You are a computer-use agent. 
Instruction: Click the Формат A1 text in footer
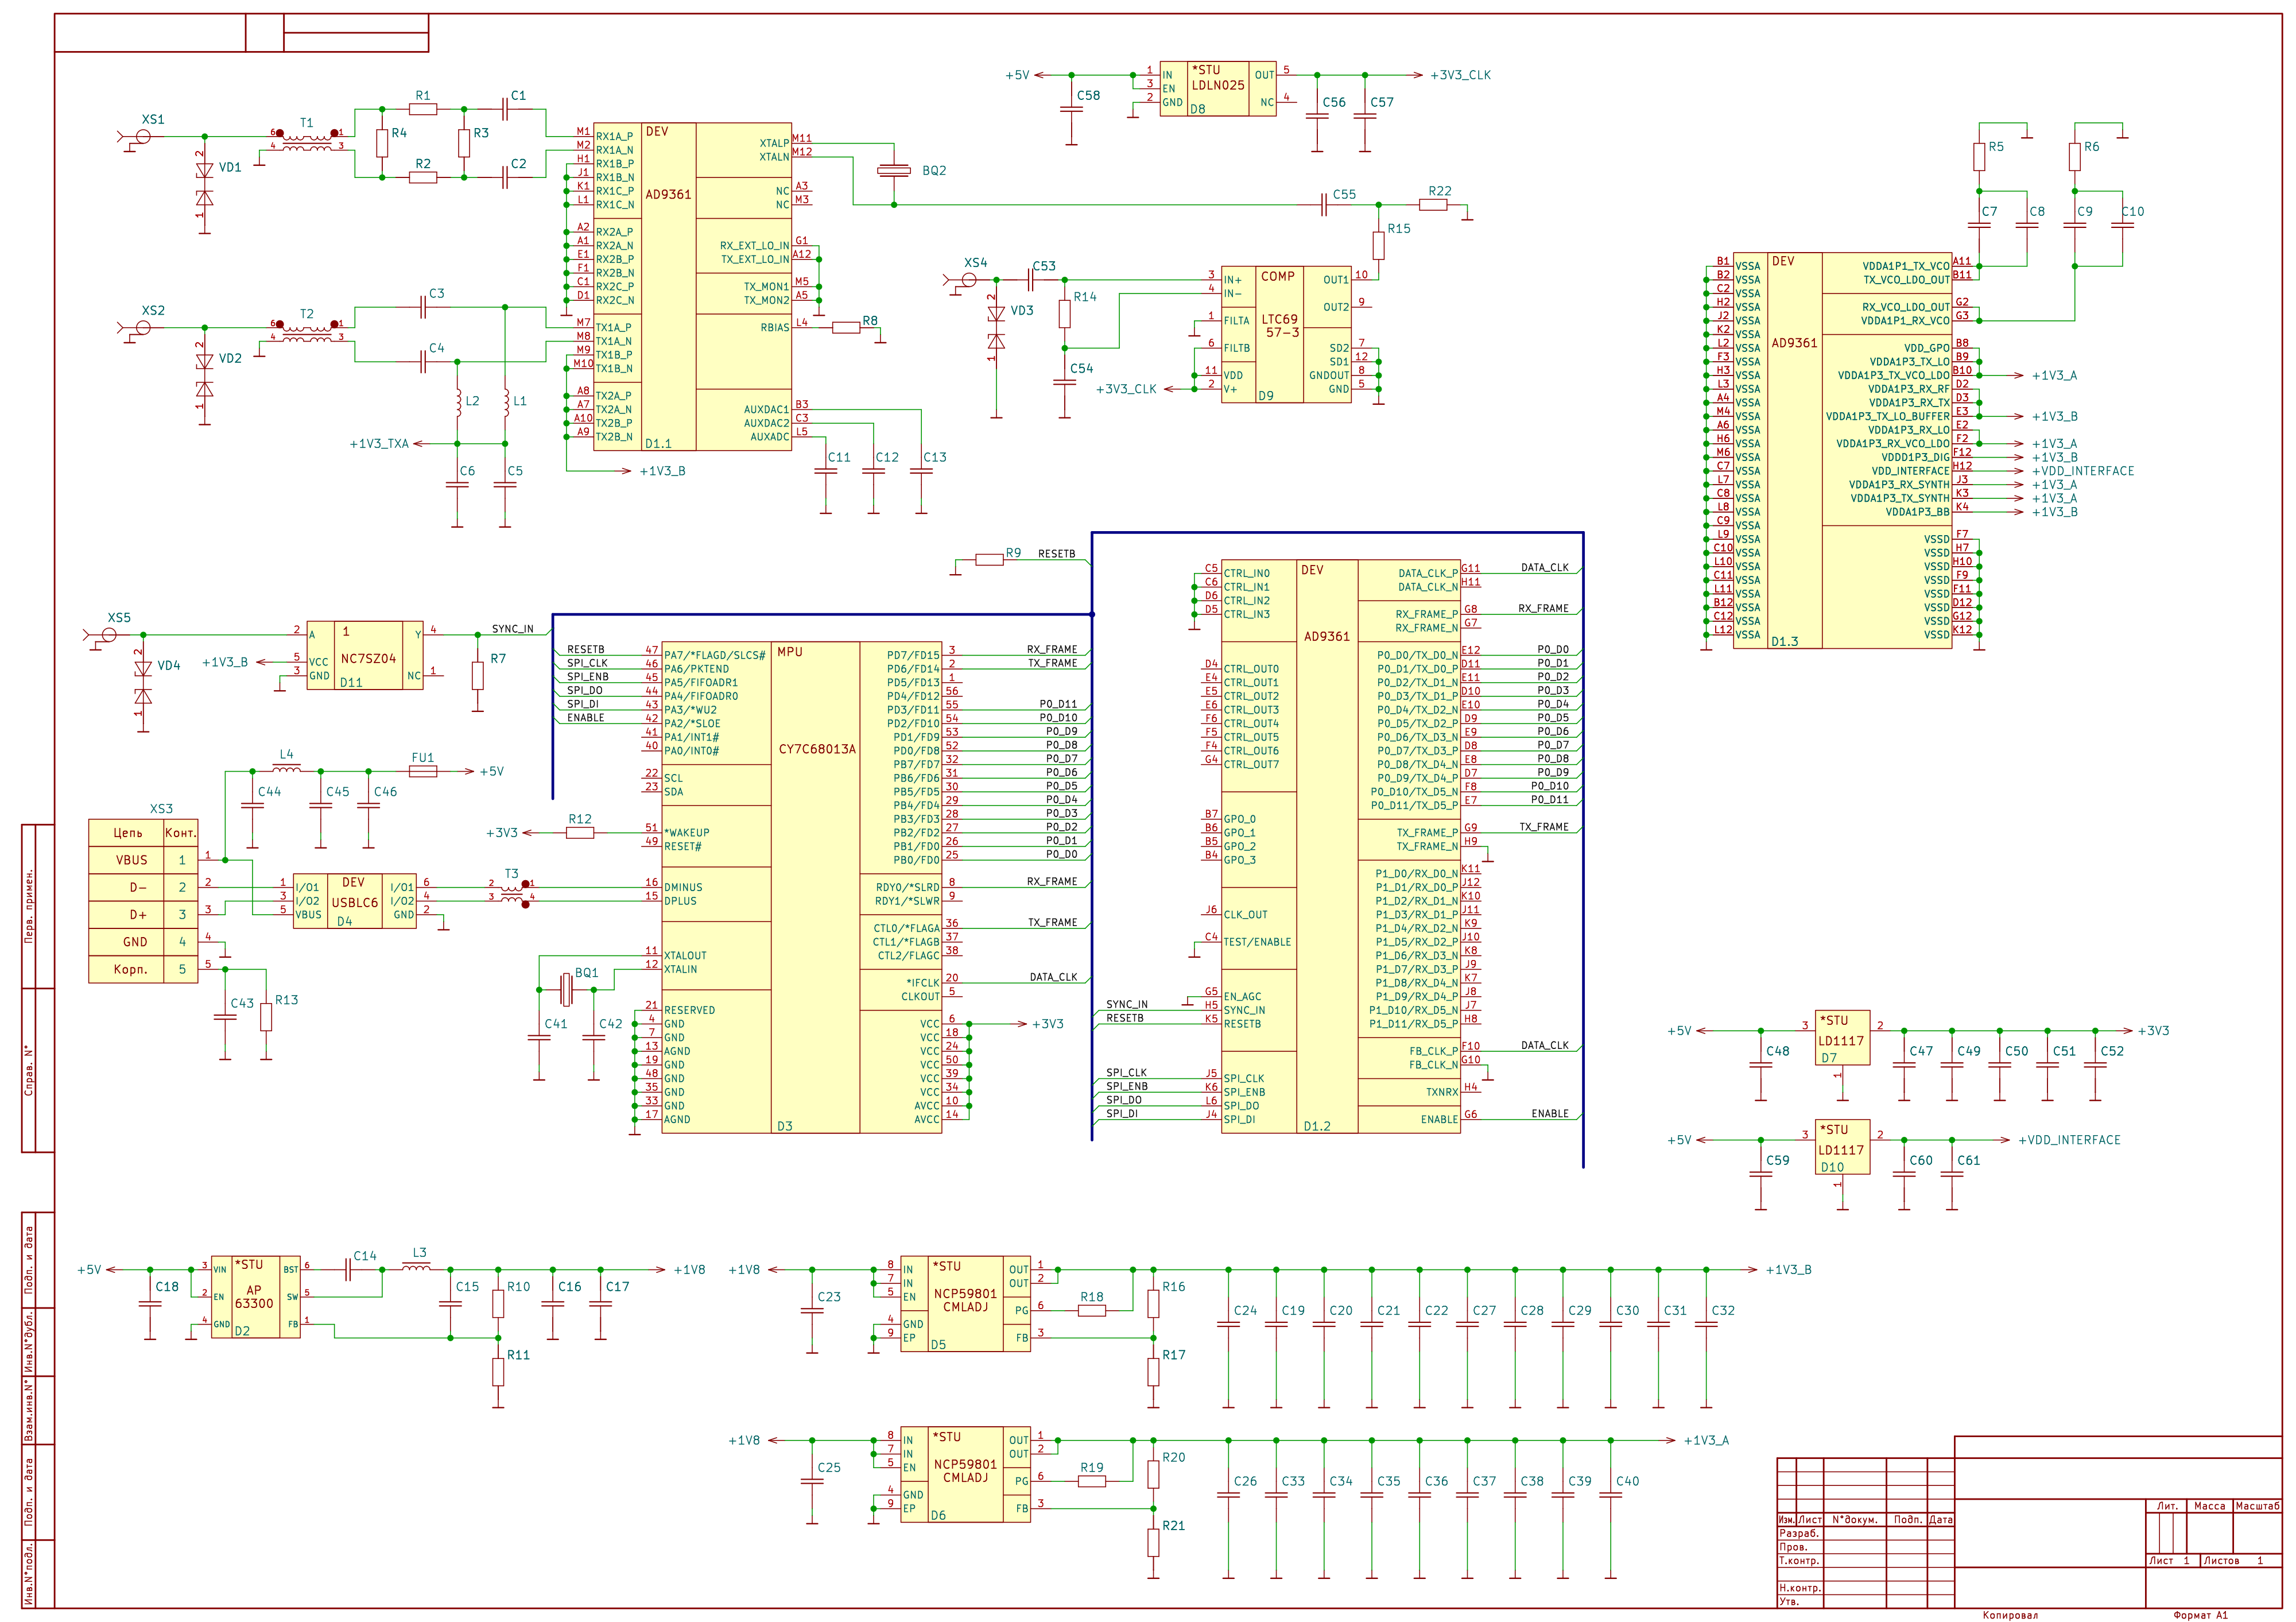(2200, 1614)
